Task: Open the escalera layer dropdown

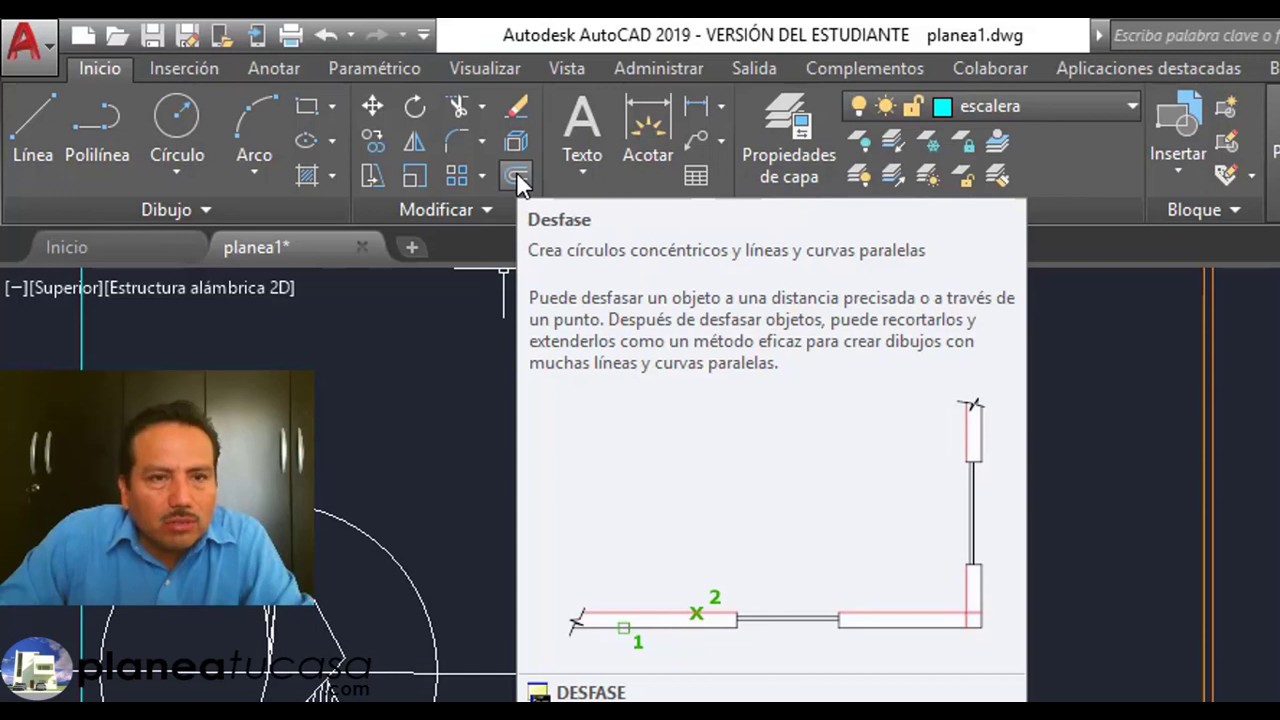Action: [1132, 106]
